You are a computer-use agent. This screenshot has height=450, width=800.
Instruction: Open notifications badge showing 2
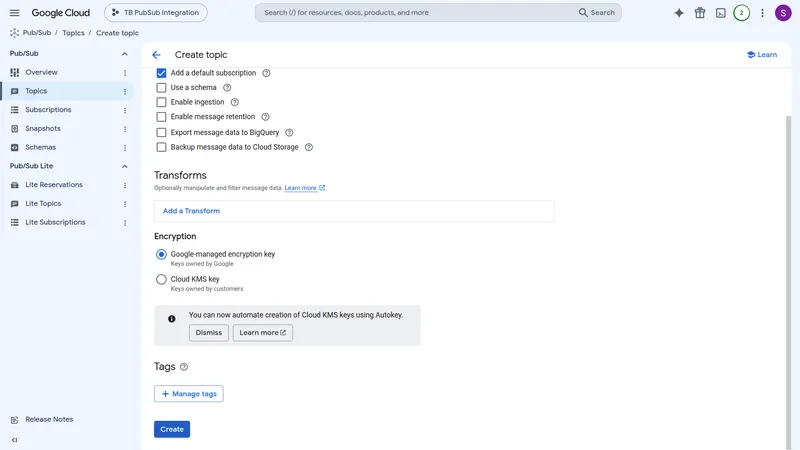741,13
